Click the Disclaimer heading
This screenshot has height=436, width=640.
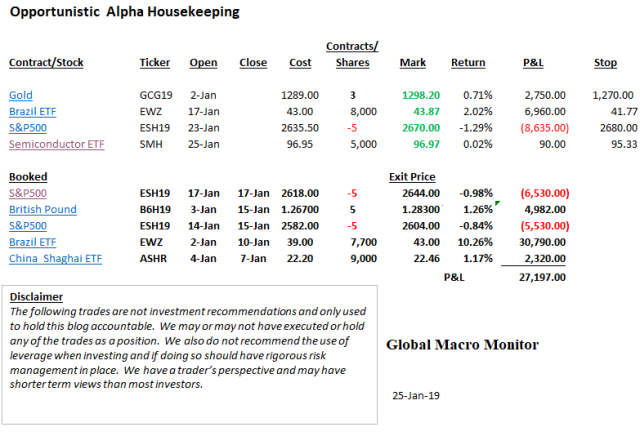(35, 297)
